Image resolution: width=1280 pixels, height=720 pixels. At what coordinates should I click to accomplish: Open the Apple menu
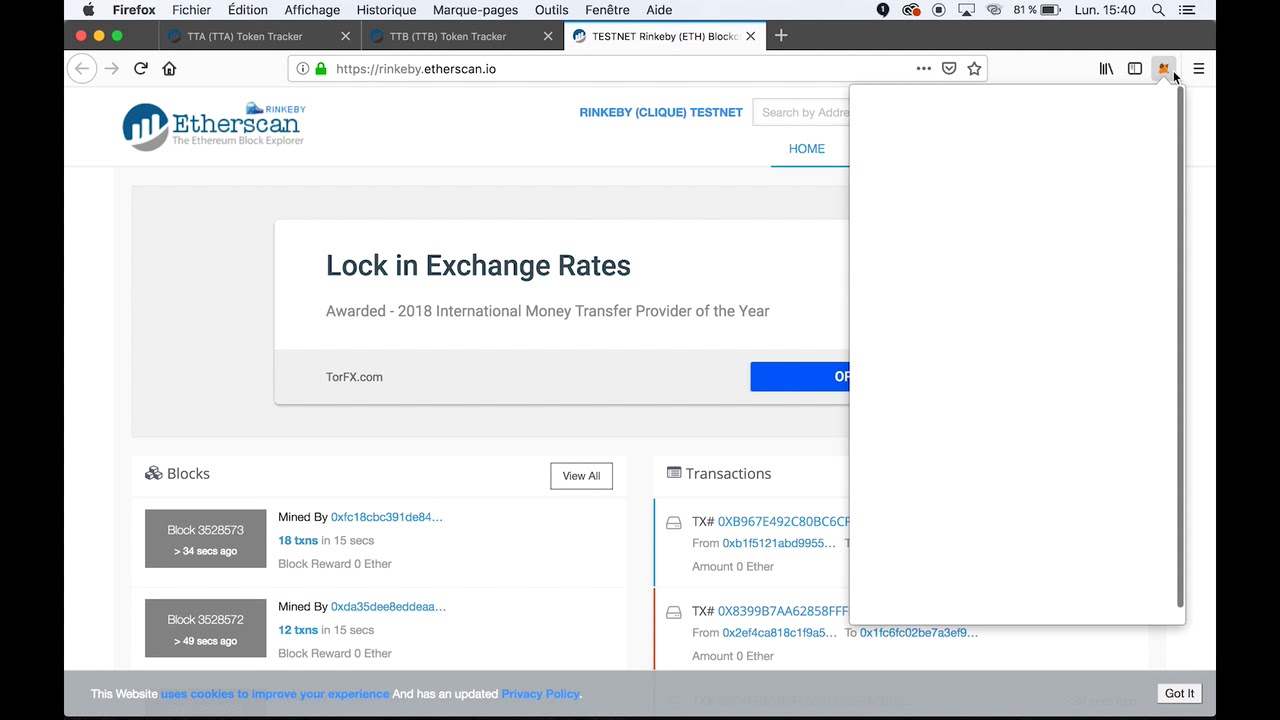88,10
